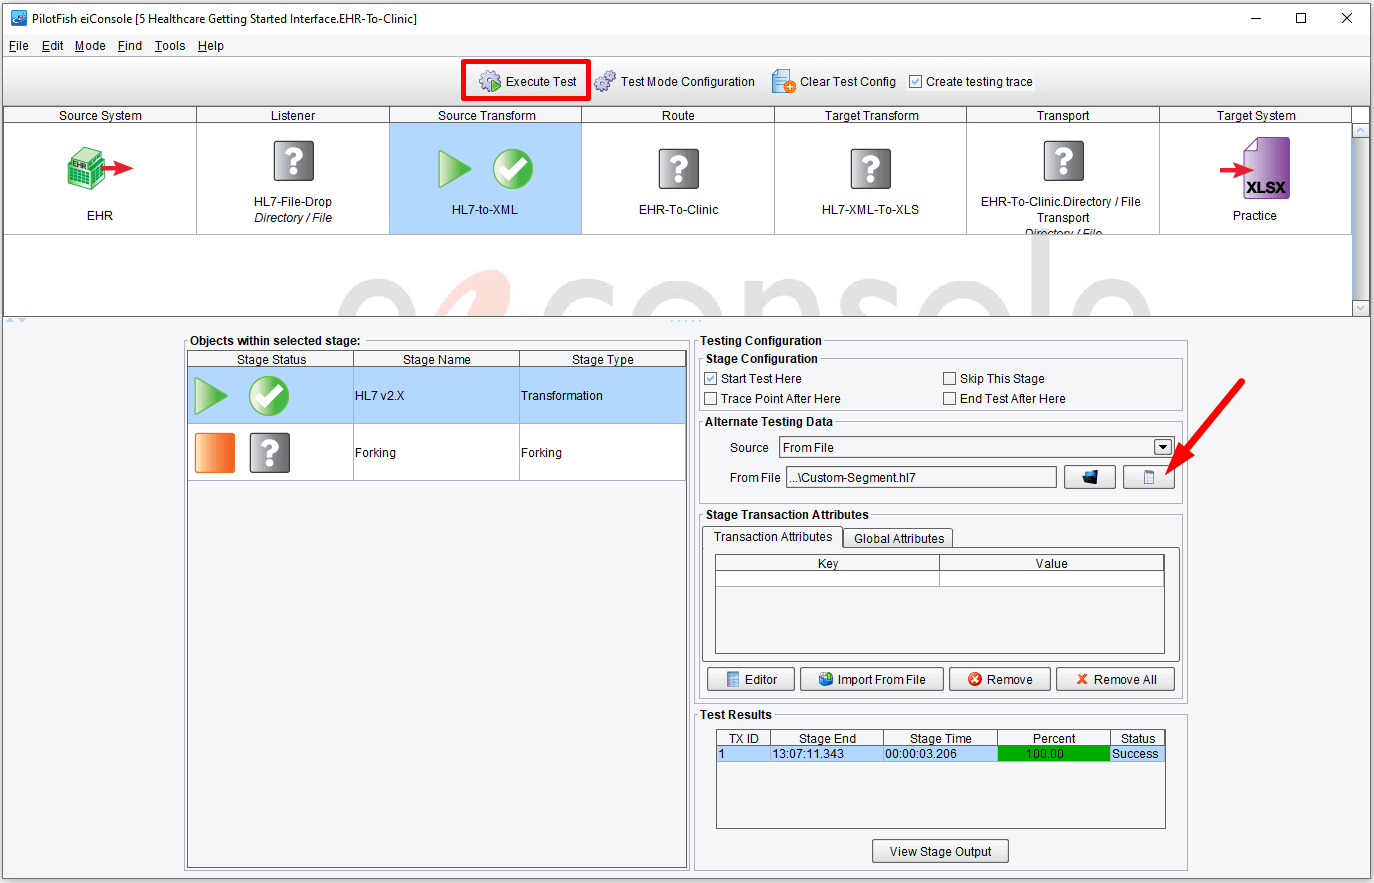Switch to Global Attributes tab
This screenshot has width=1374, height=883.
[898, 538]
